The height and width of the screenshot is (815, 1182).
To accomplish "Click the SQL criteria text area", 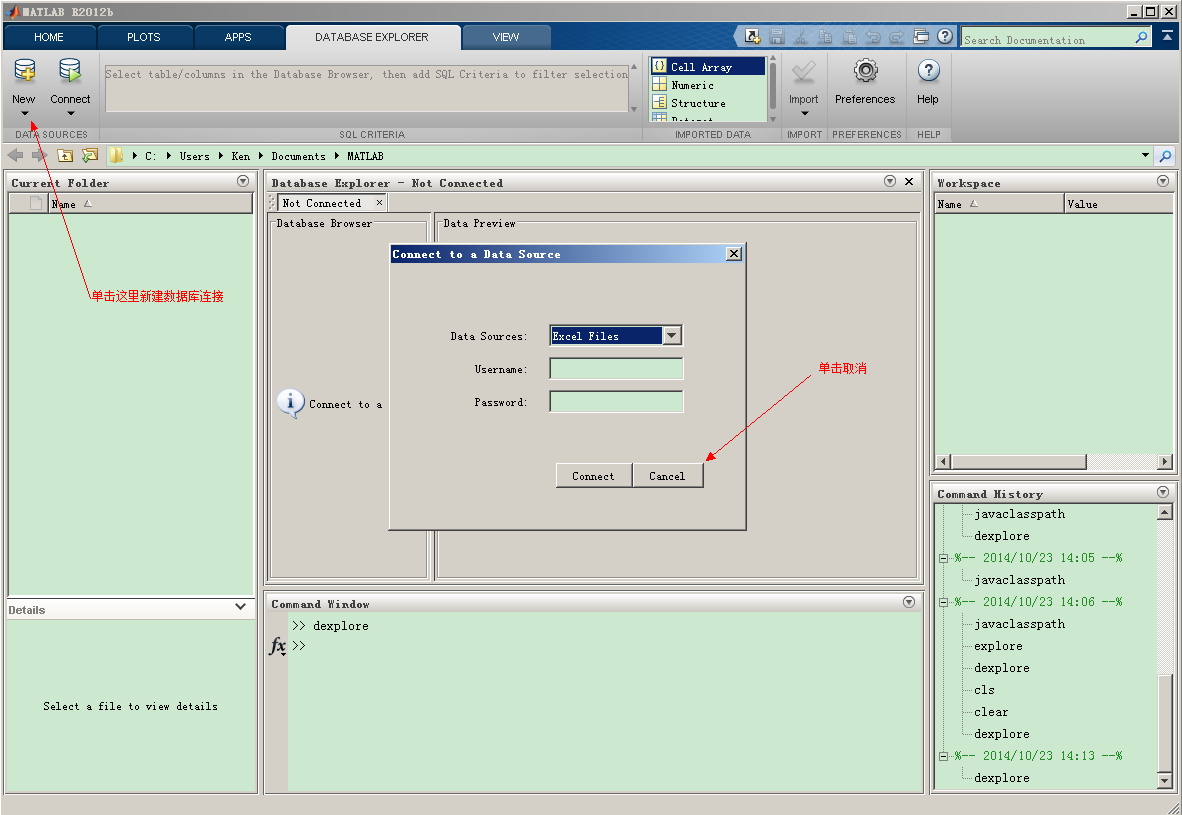I will coord(367,88).
